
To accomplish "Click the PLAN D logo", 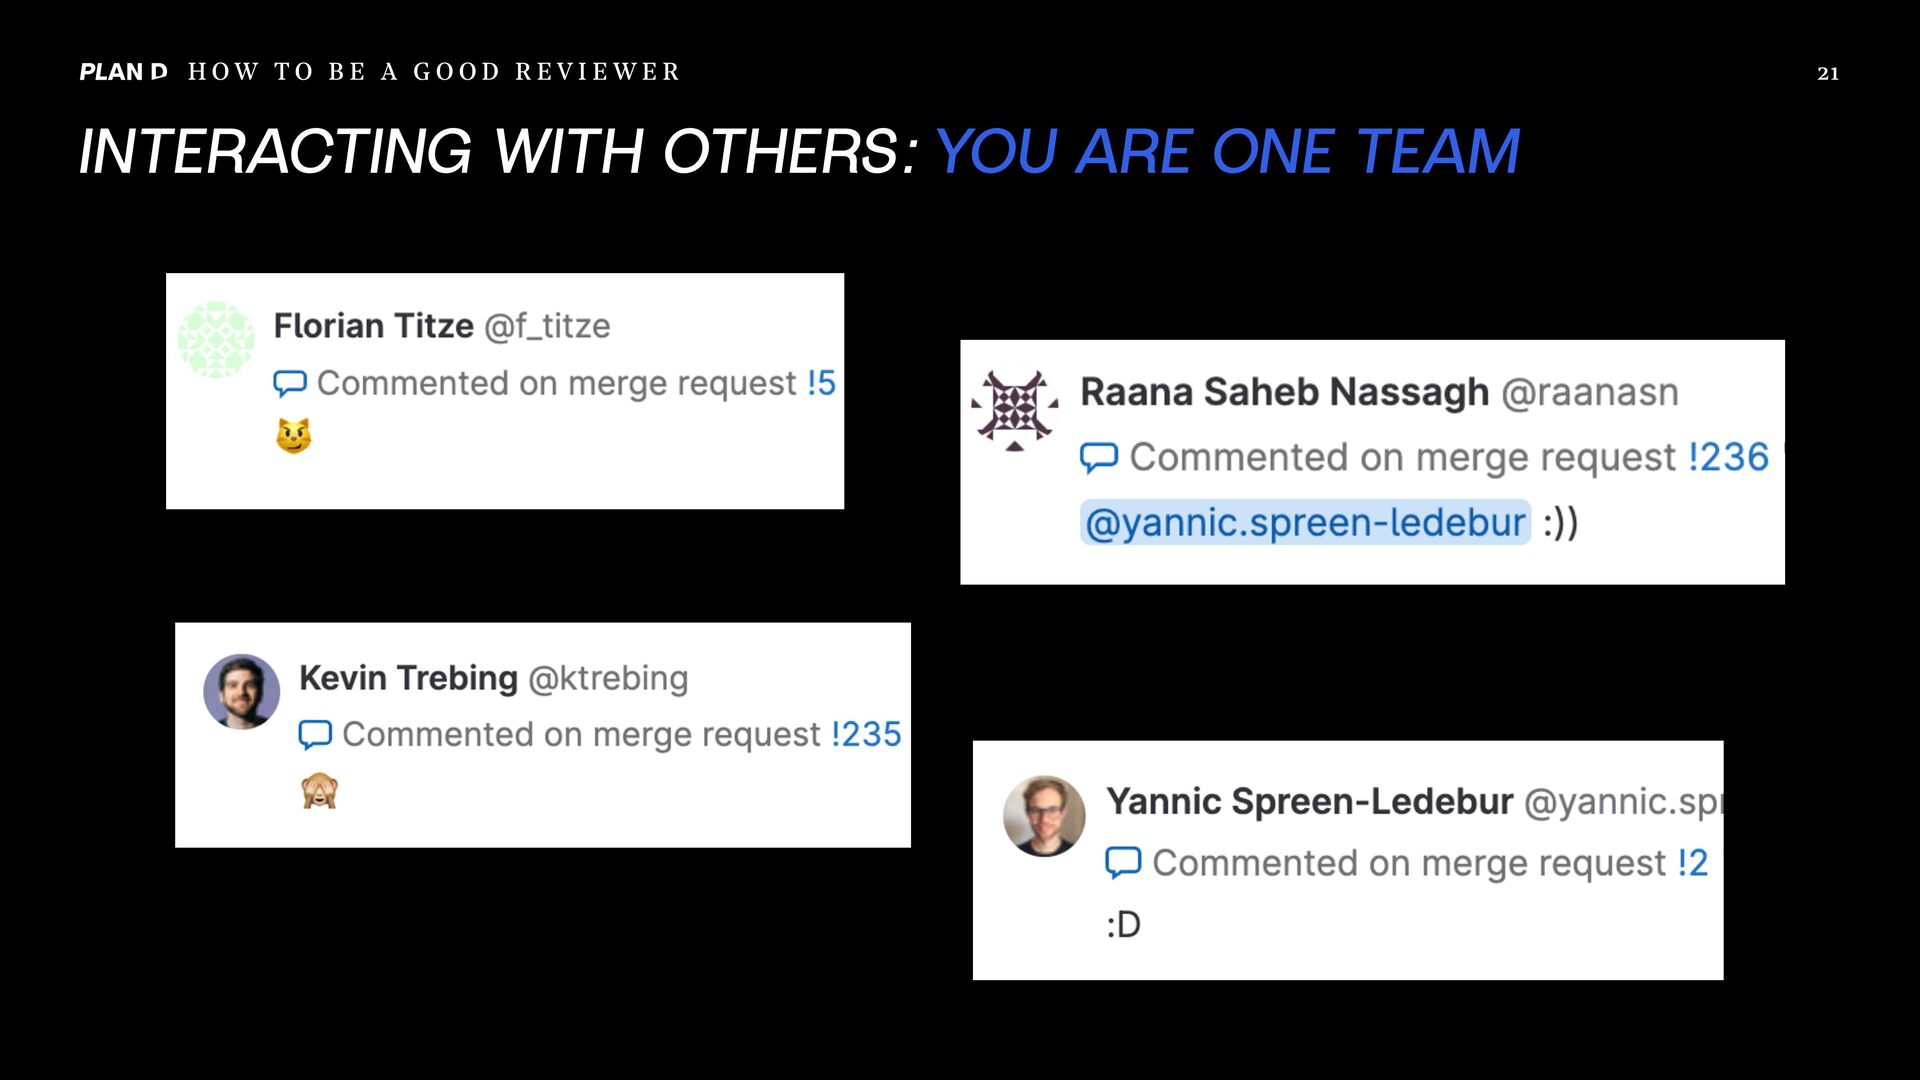I will click(123, 72).
